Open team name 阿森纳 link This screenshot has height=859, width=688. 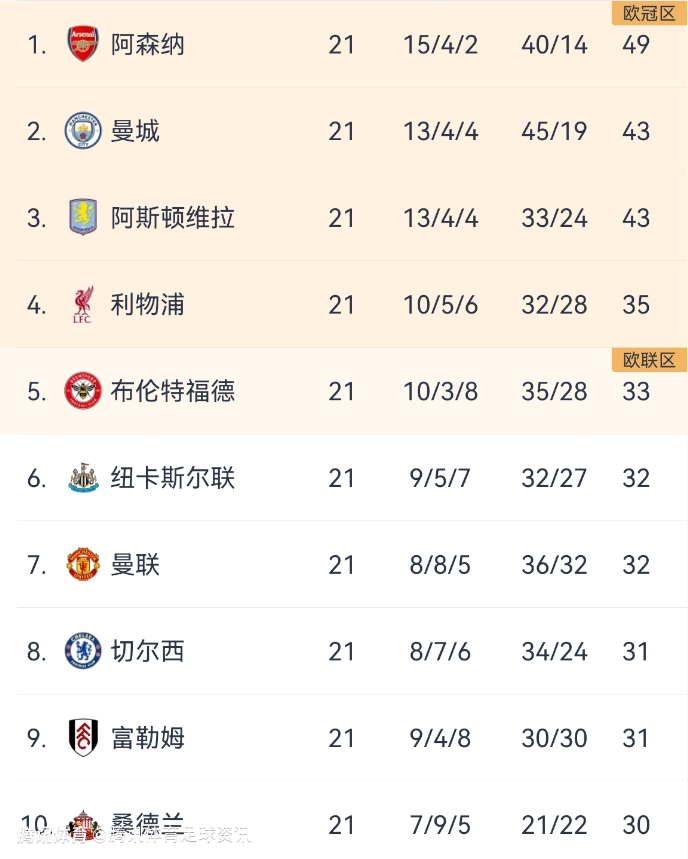click(148, 44)
